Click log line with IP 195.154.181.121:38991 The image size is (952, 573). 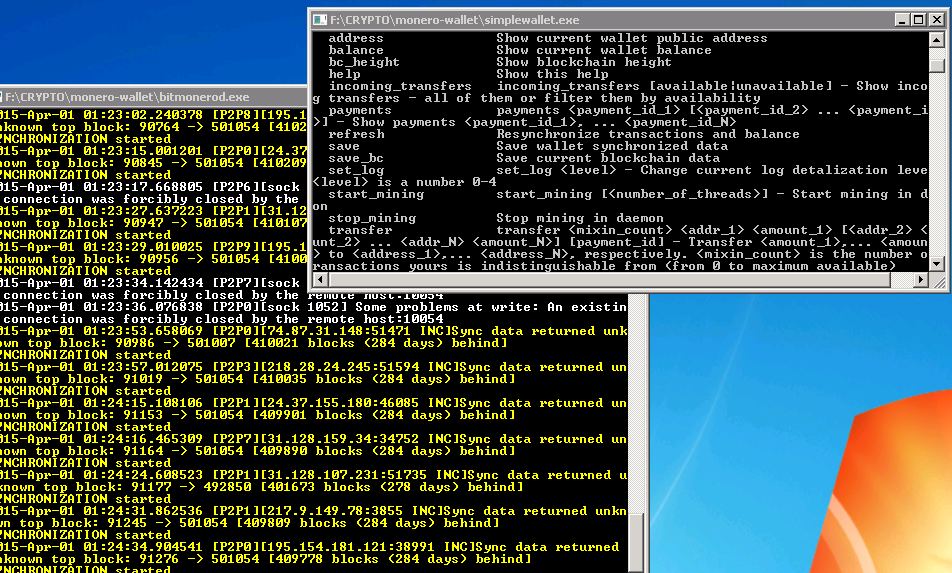coord(310,548)
